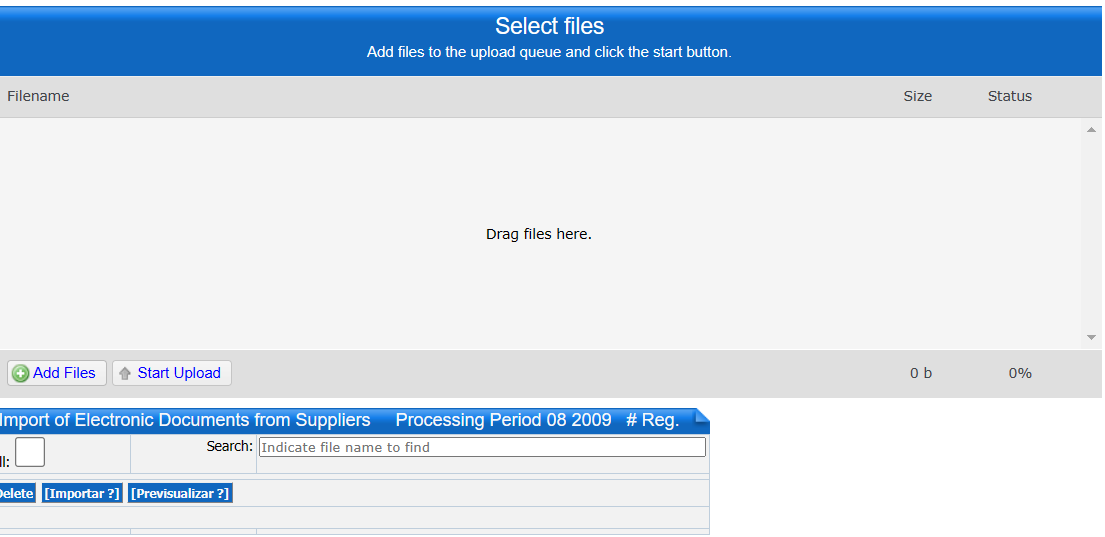Tick the select-all checkbox beside Search
Image resolution: width=1105 pixels, height=537 pixels.
pos(30,452)
